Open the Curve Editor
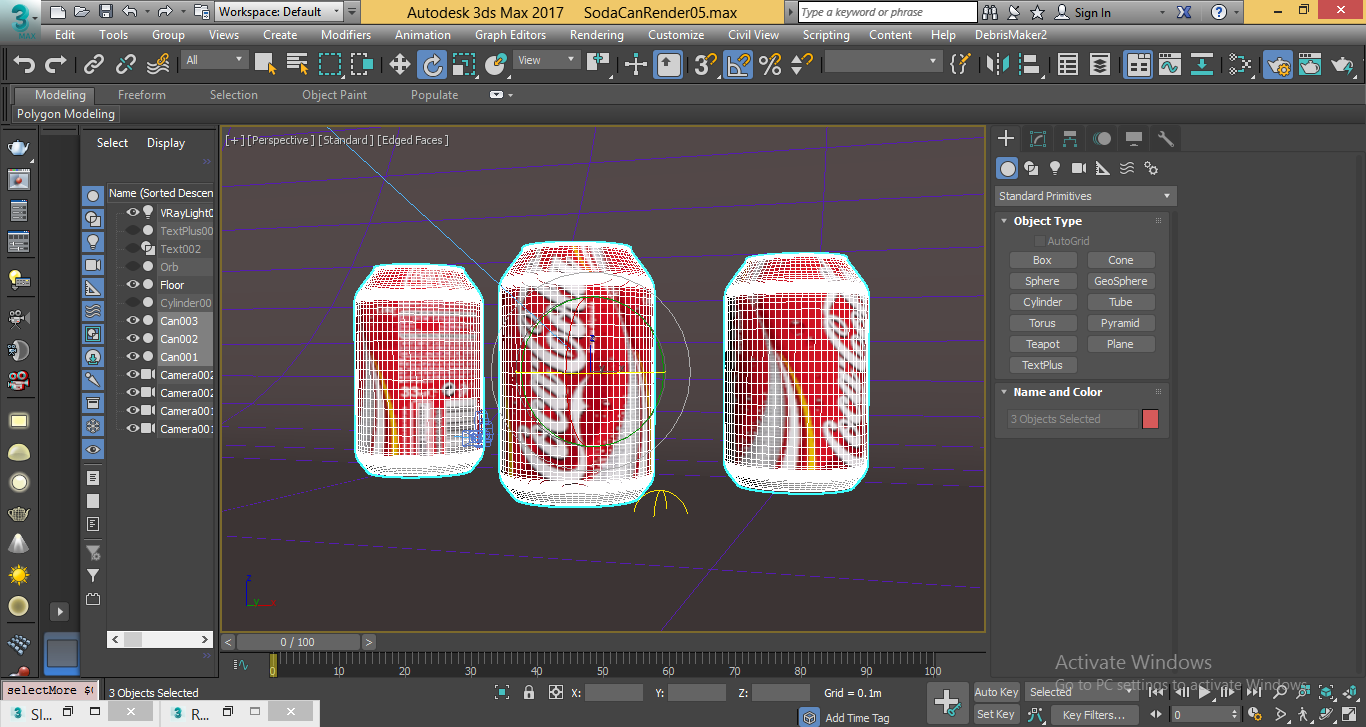 coord(1170,65)
